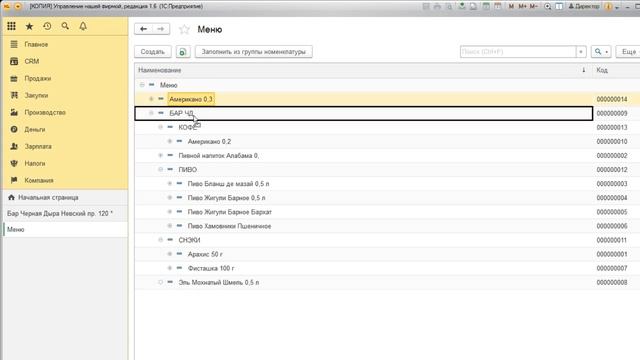The image size is (640, 360).
Task: Expand the Пивной напиток Алабама node
Action: tap(160, 156)
